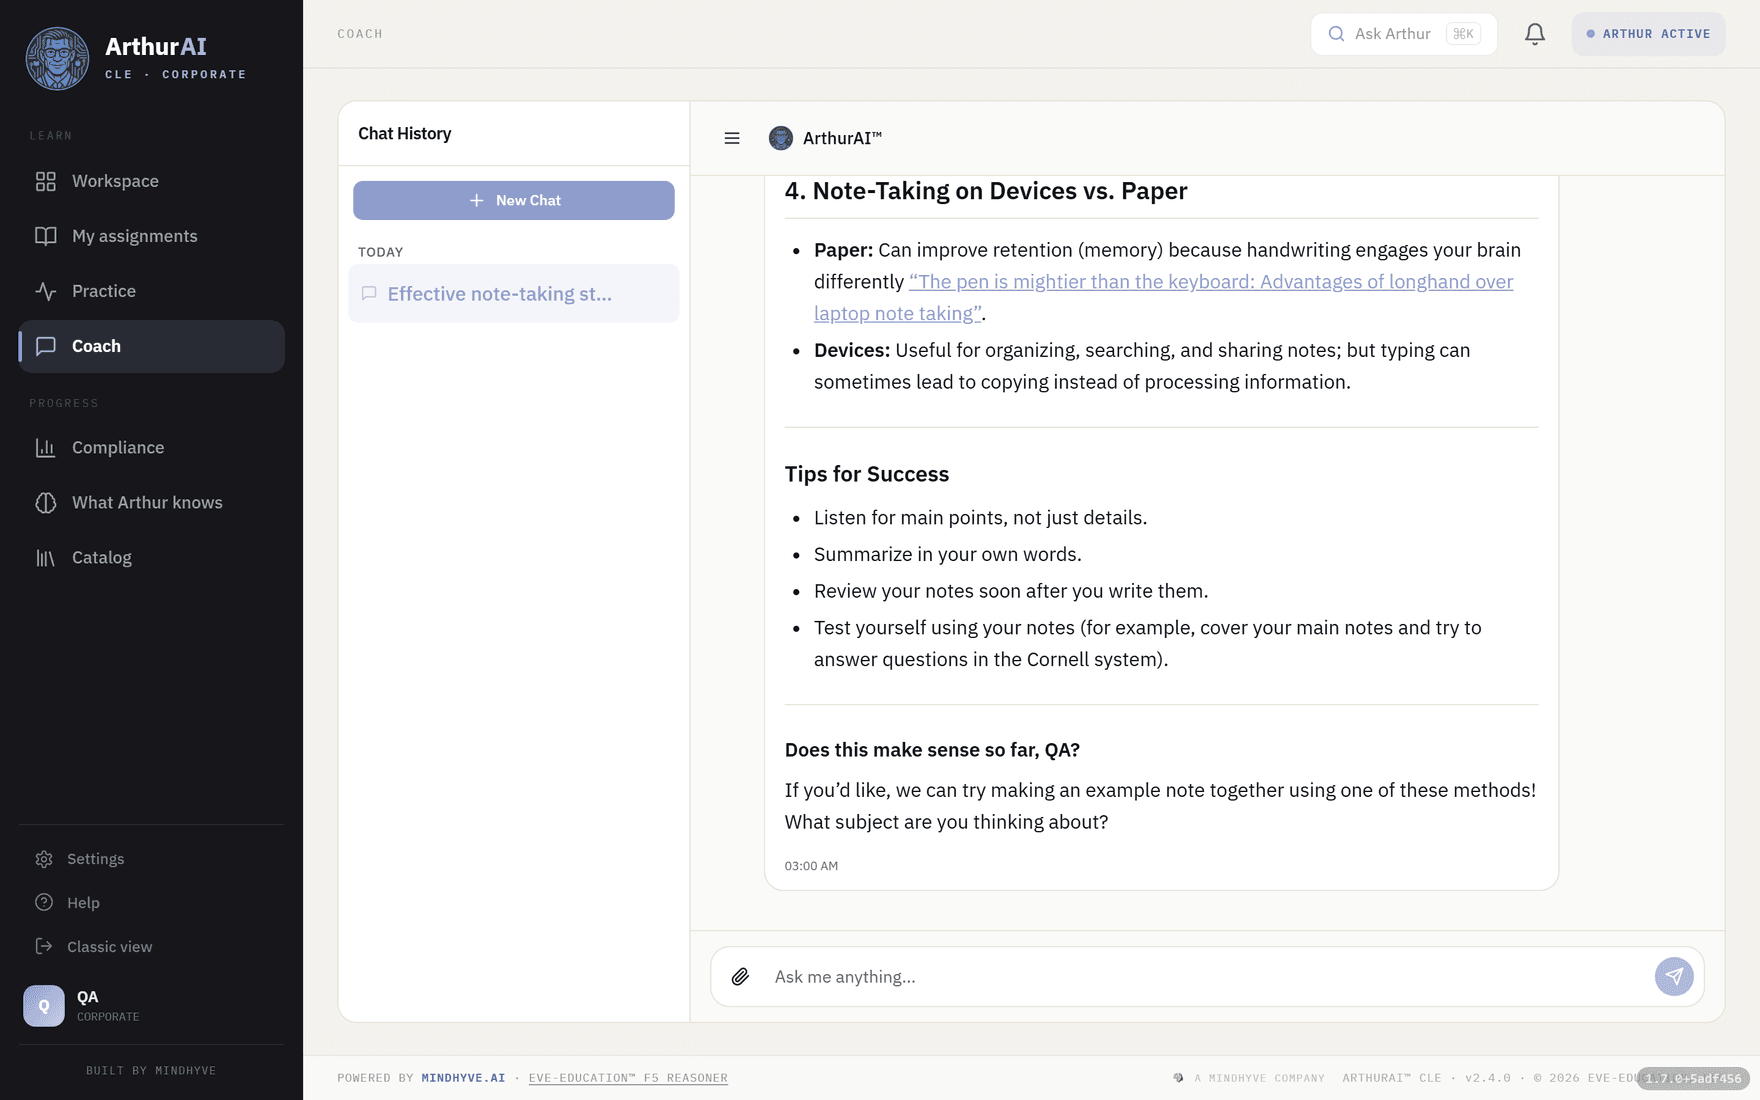Open What Arthur knows brain icon
The width and height of the screenshot is (1760, 1100).
[x=46, y=503]
